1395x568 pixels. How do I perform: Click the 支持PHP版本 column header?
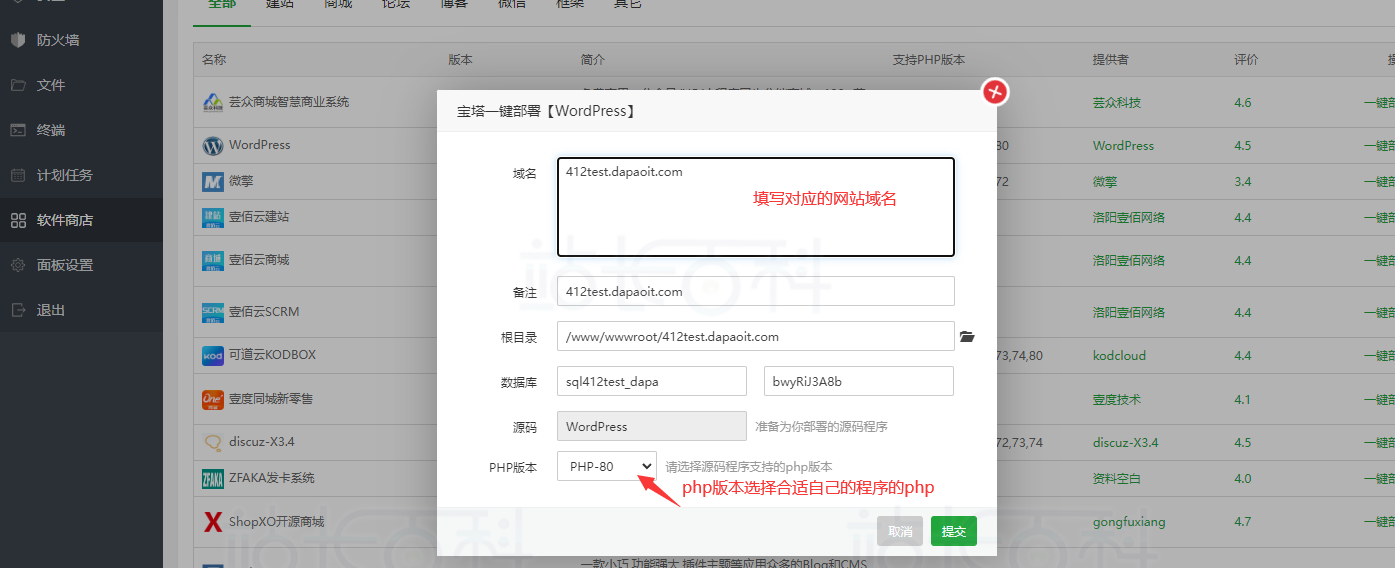(x=929, y=60)
